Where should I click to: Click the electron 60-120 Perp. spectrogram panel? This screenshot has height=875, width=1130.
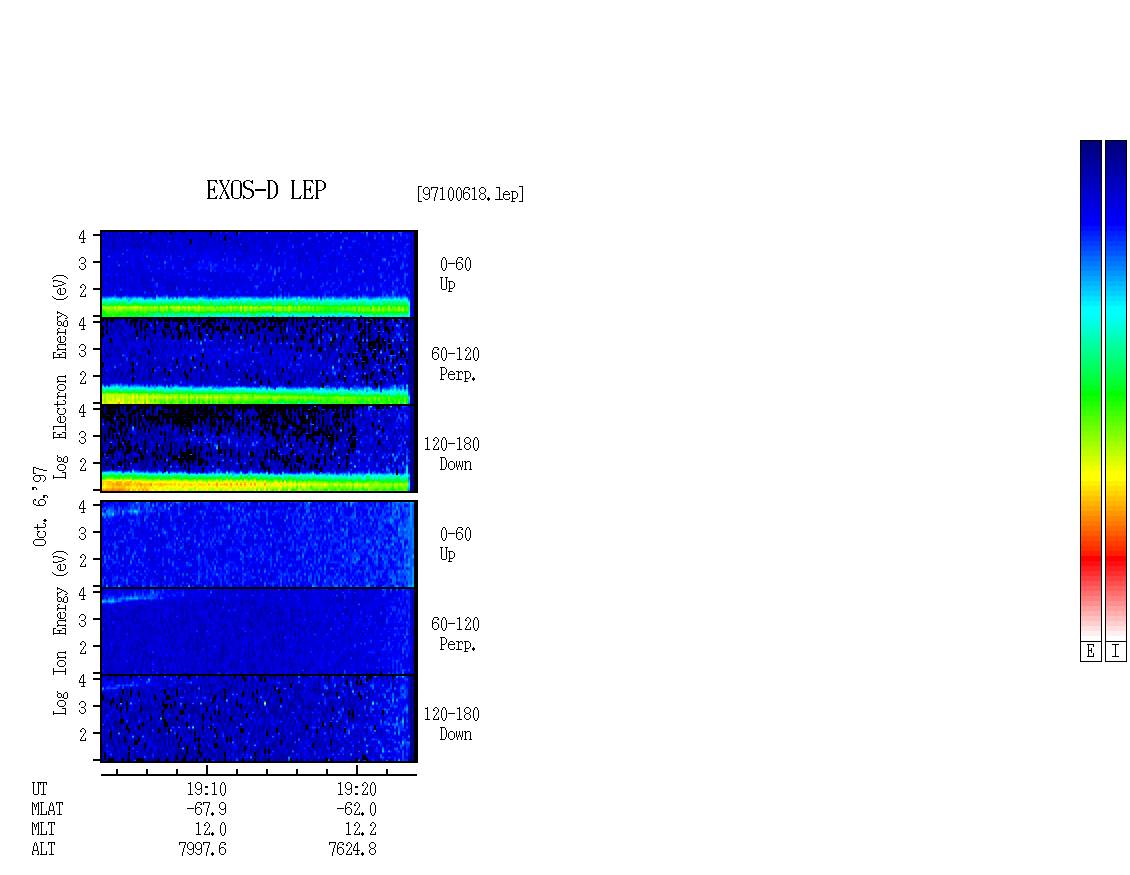coord(259,361)
